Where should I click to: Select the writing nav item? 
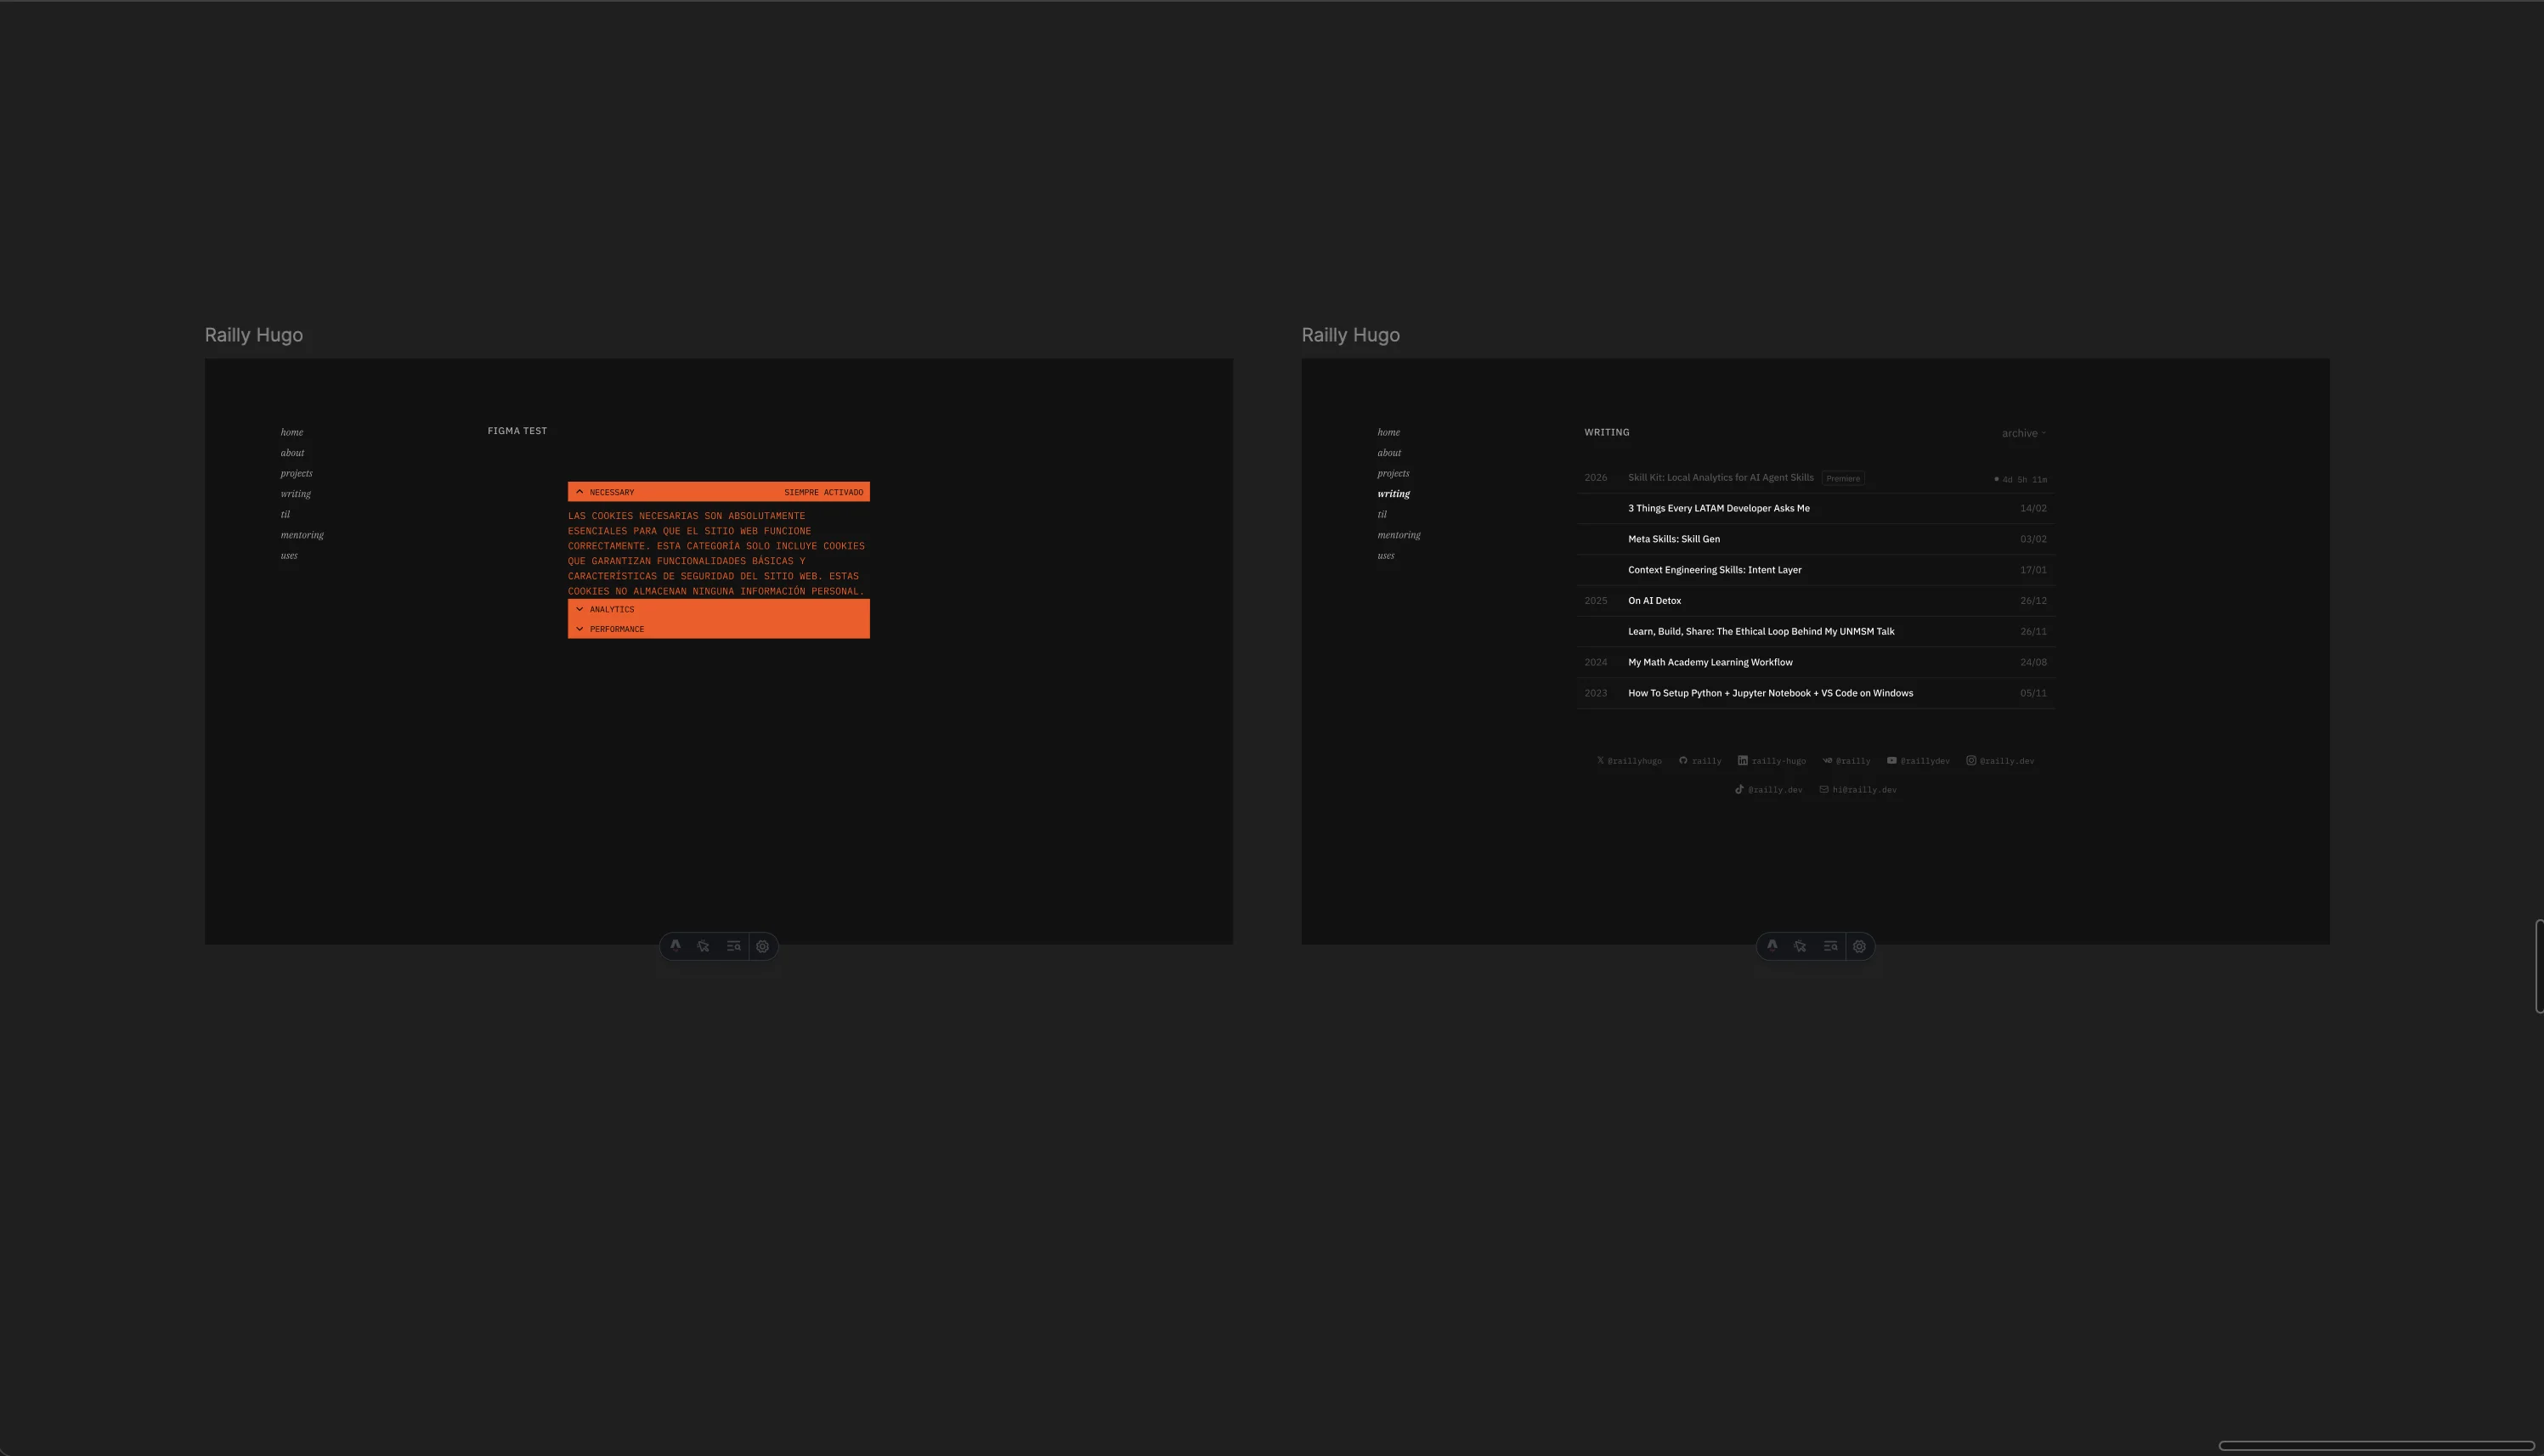tap(1393, 493)
